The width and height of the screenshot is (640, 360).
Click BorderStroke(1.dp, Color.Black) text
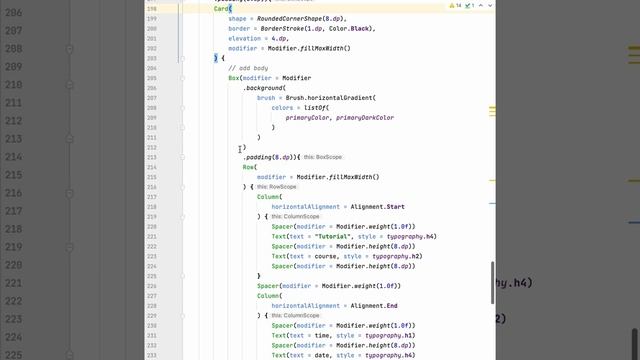tap(317, 29)
